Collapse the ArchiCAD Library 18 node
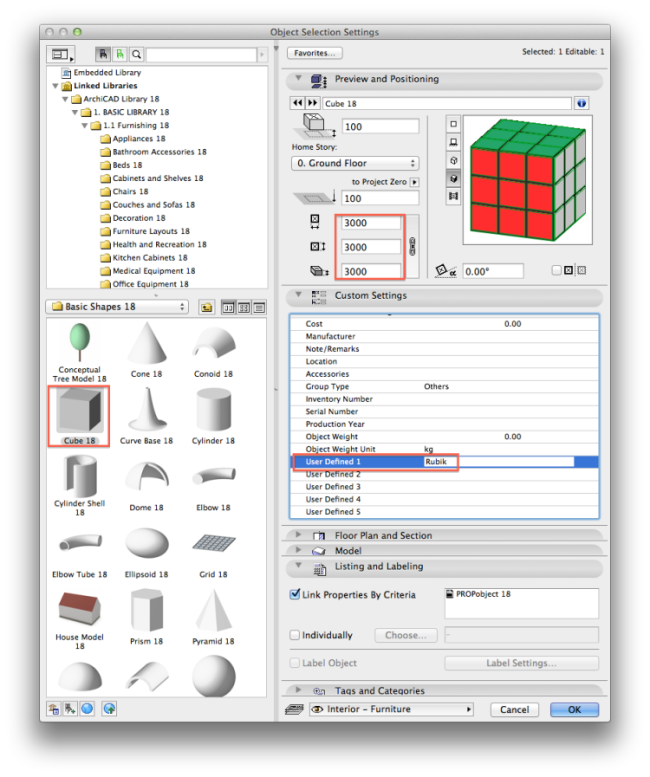 pyautogui.click(x=65, y=99)
